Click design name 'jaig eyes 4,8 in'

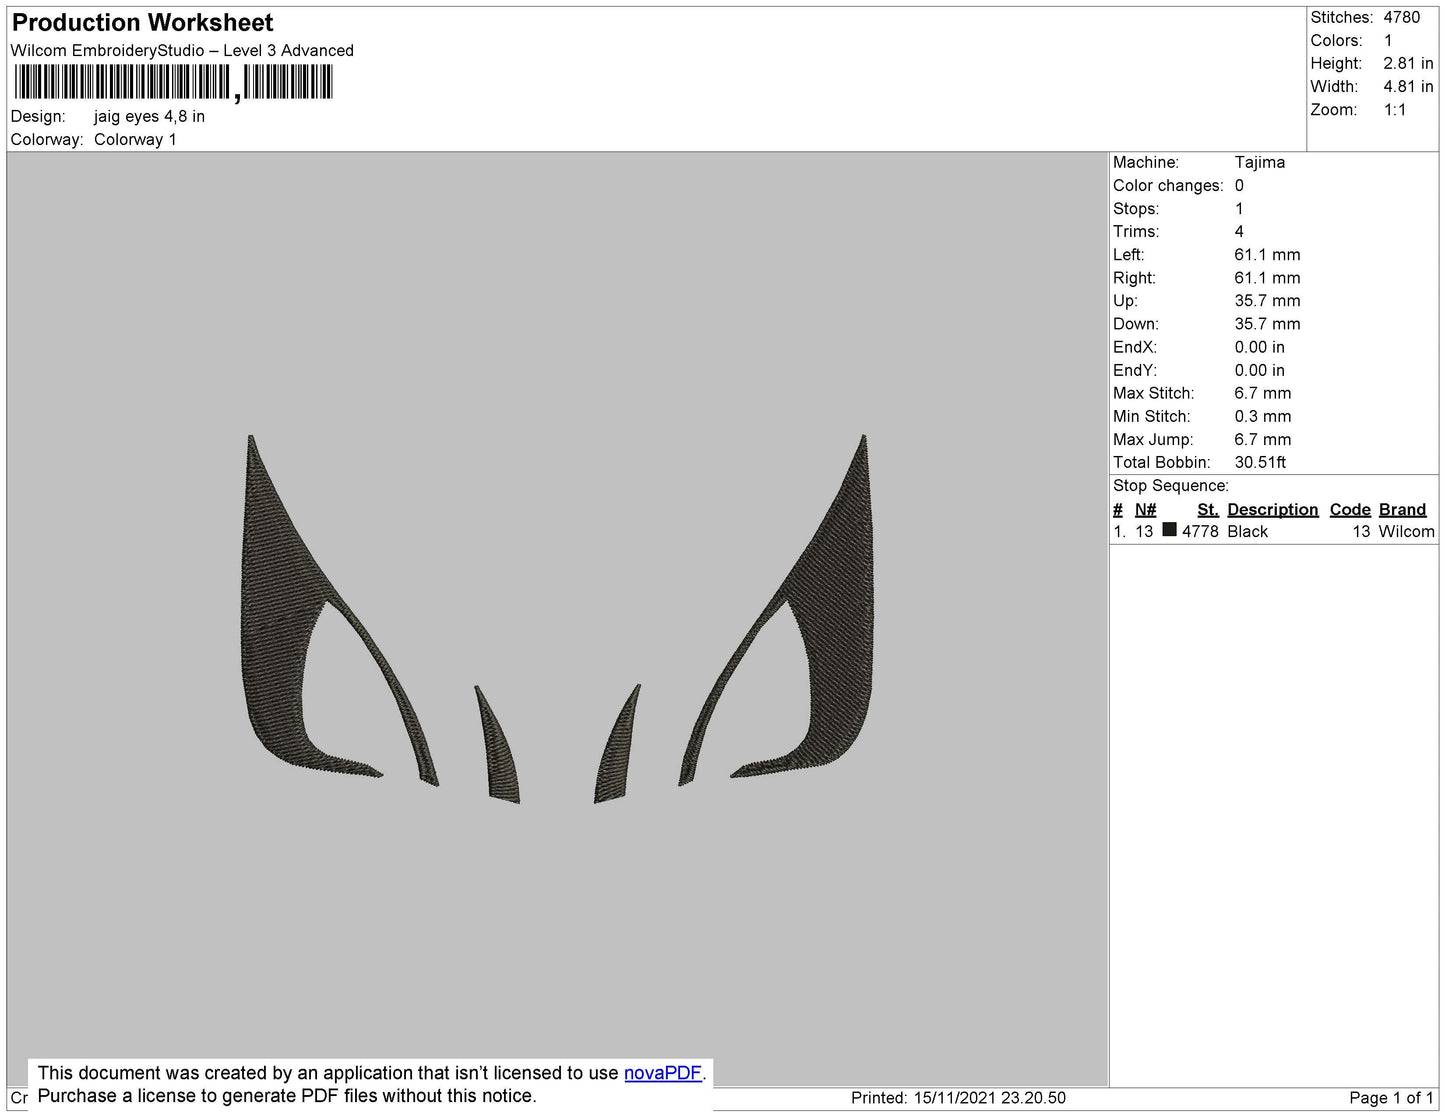(149, 116)
